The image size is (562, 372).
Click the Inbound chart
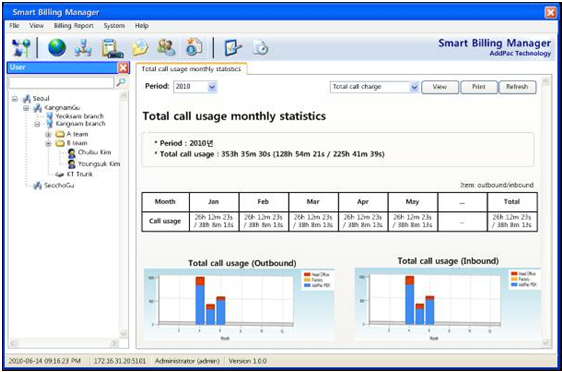(448, 304)
